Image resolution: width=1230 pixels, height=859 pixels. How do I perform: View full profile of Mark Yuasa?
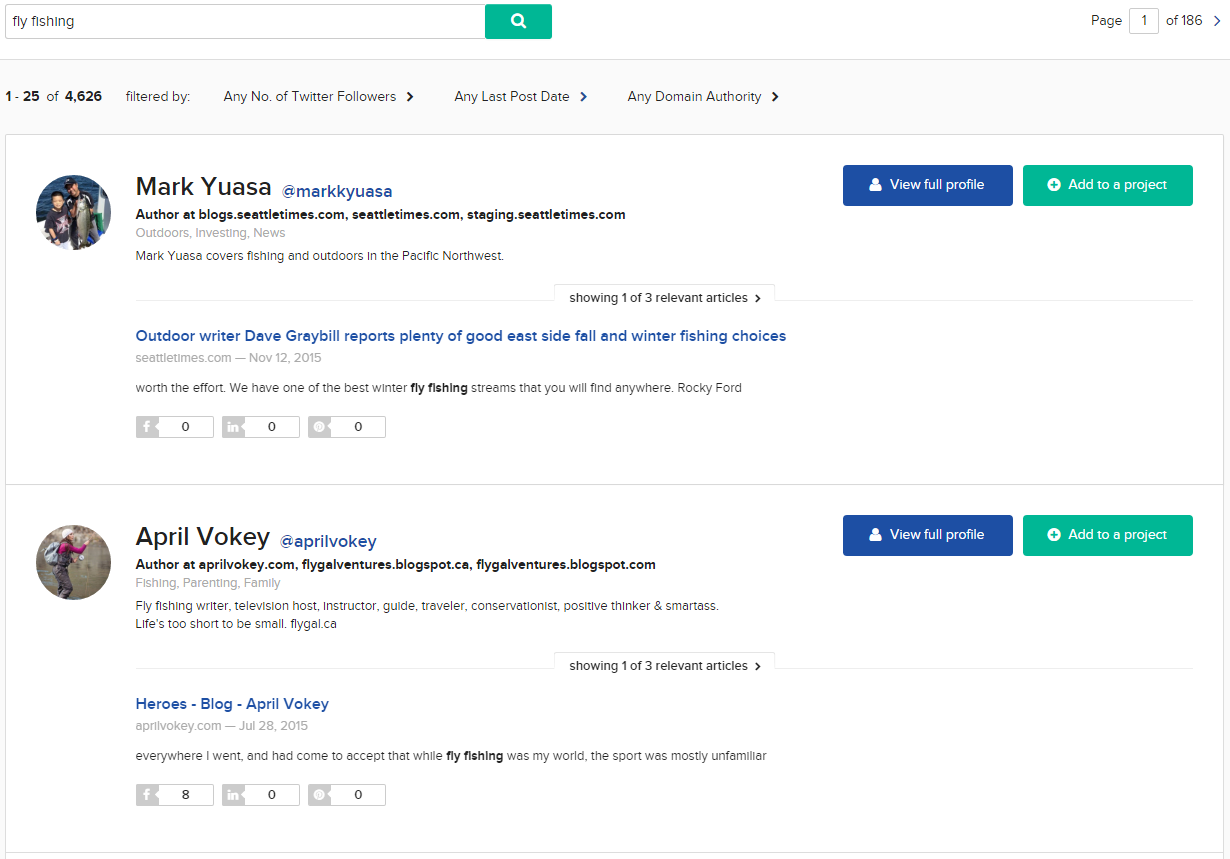click(927, 185)
